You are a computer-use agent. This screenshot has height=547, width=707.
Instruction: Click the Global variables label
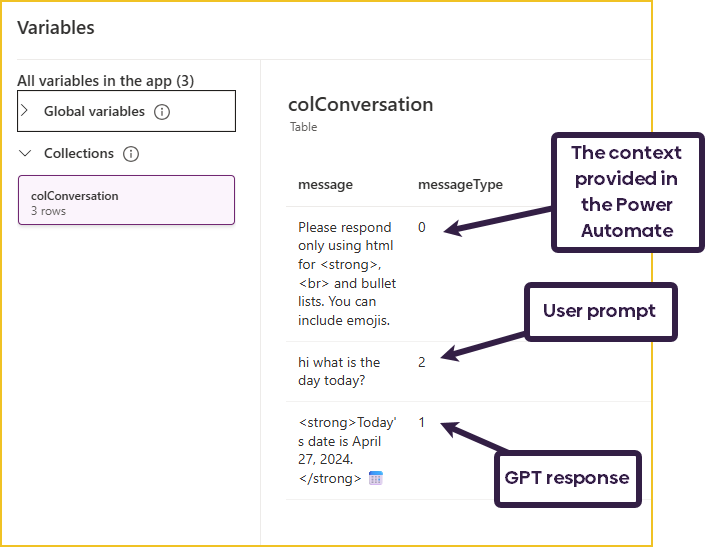pyautogui.click(x=94, y=112)
